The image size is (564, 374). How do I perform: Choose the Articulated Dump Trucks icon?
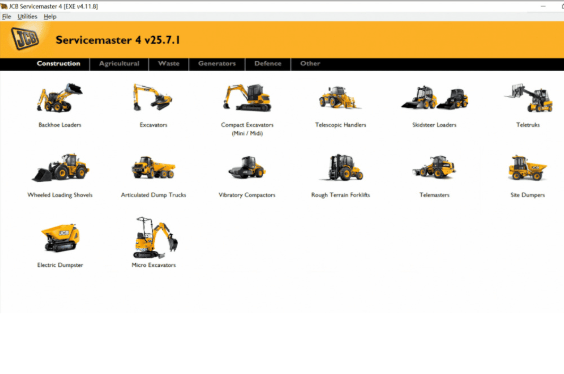pos(154,168)
